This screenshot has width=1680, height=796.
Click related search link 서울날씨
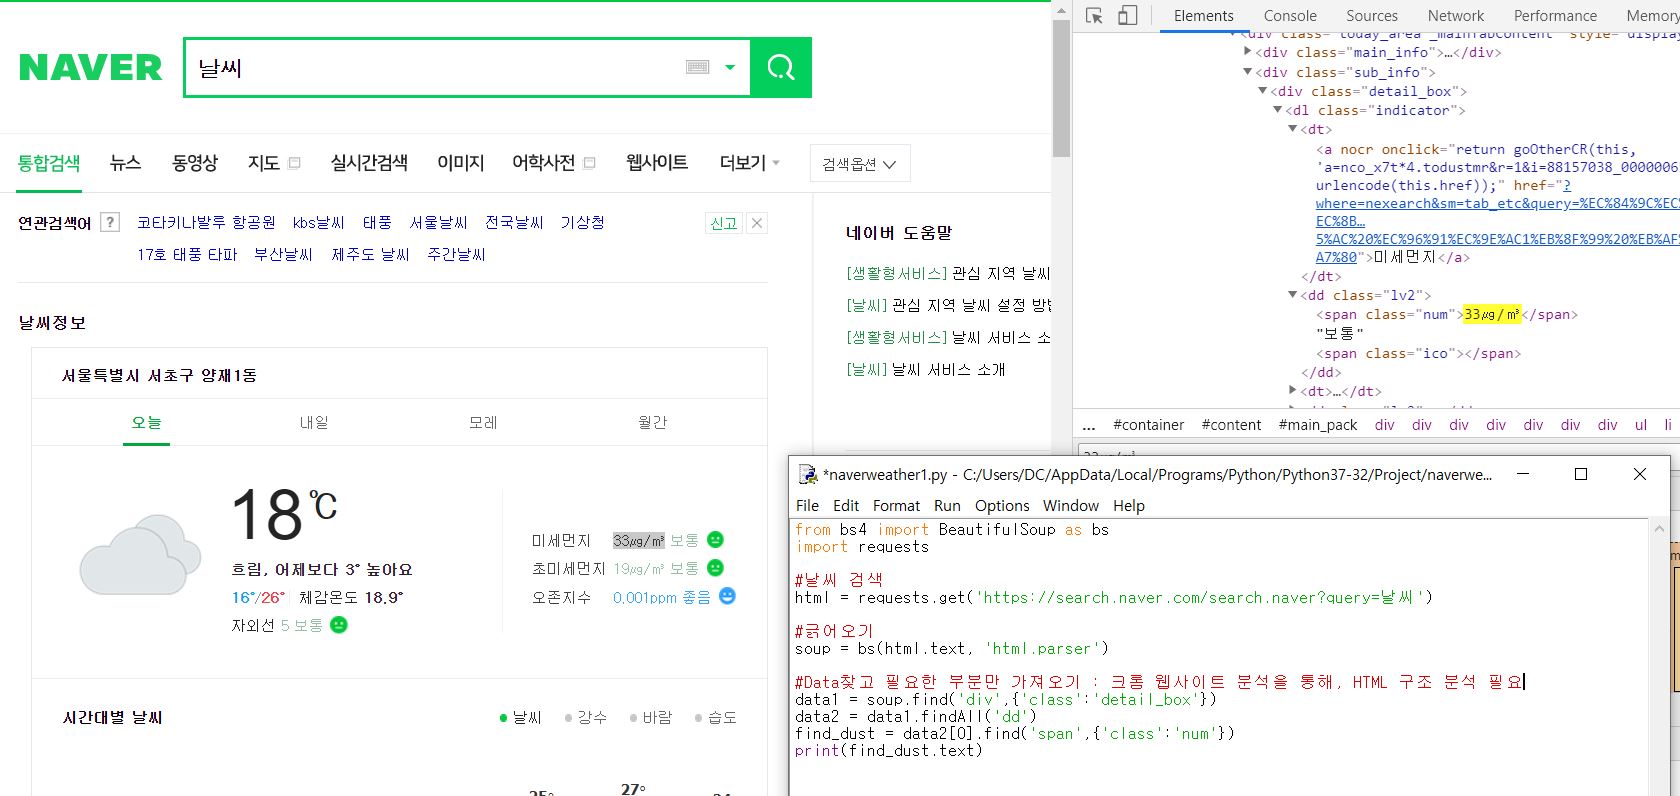(438, 222)
